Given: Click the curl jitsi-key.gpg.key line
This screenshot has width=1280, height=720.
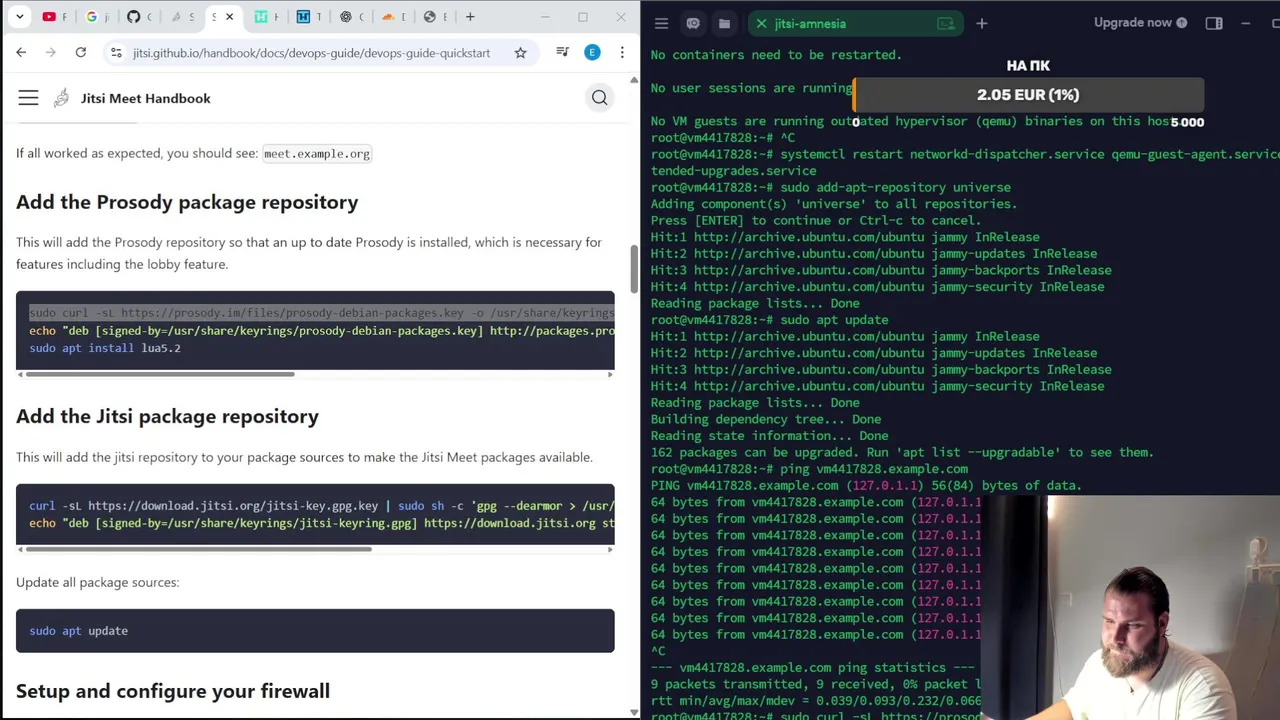Looking at the screenshot, I should pos(322,506).
